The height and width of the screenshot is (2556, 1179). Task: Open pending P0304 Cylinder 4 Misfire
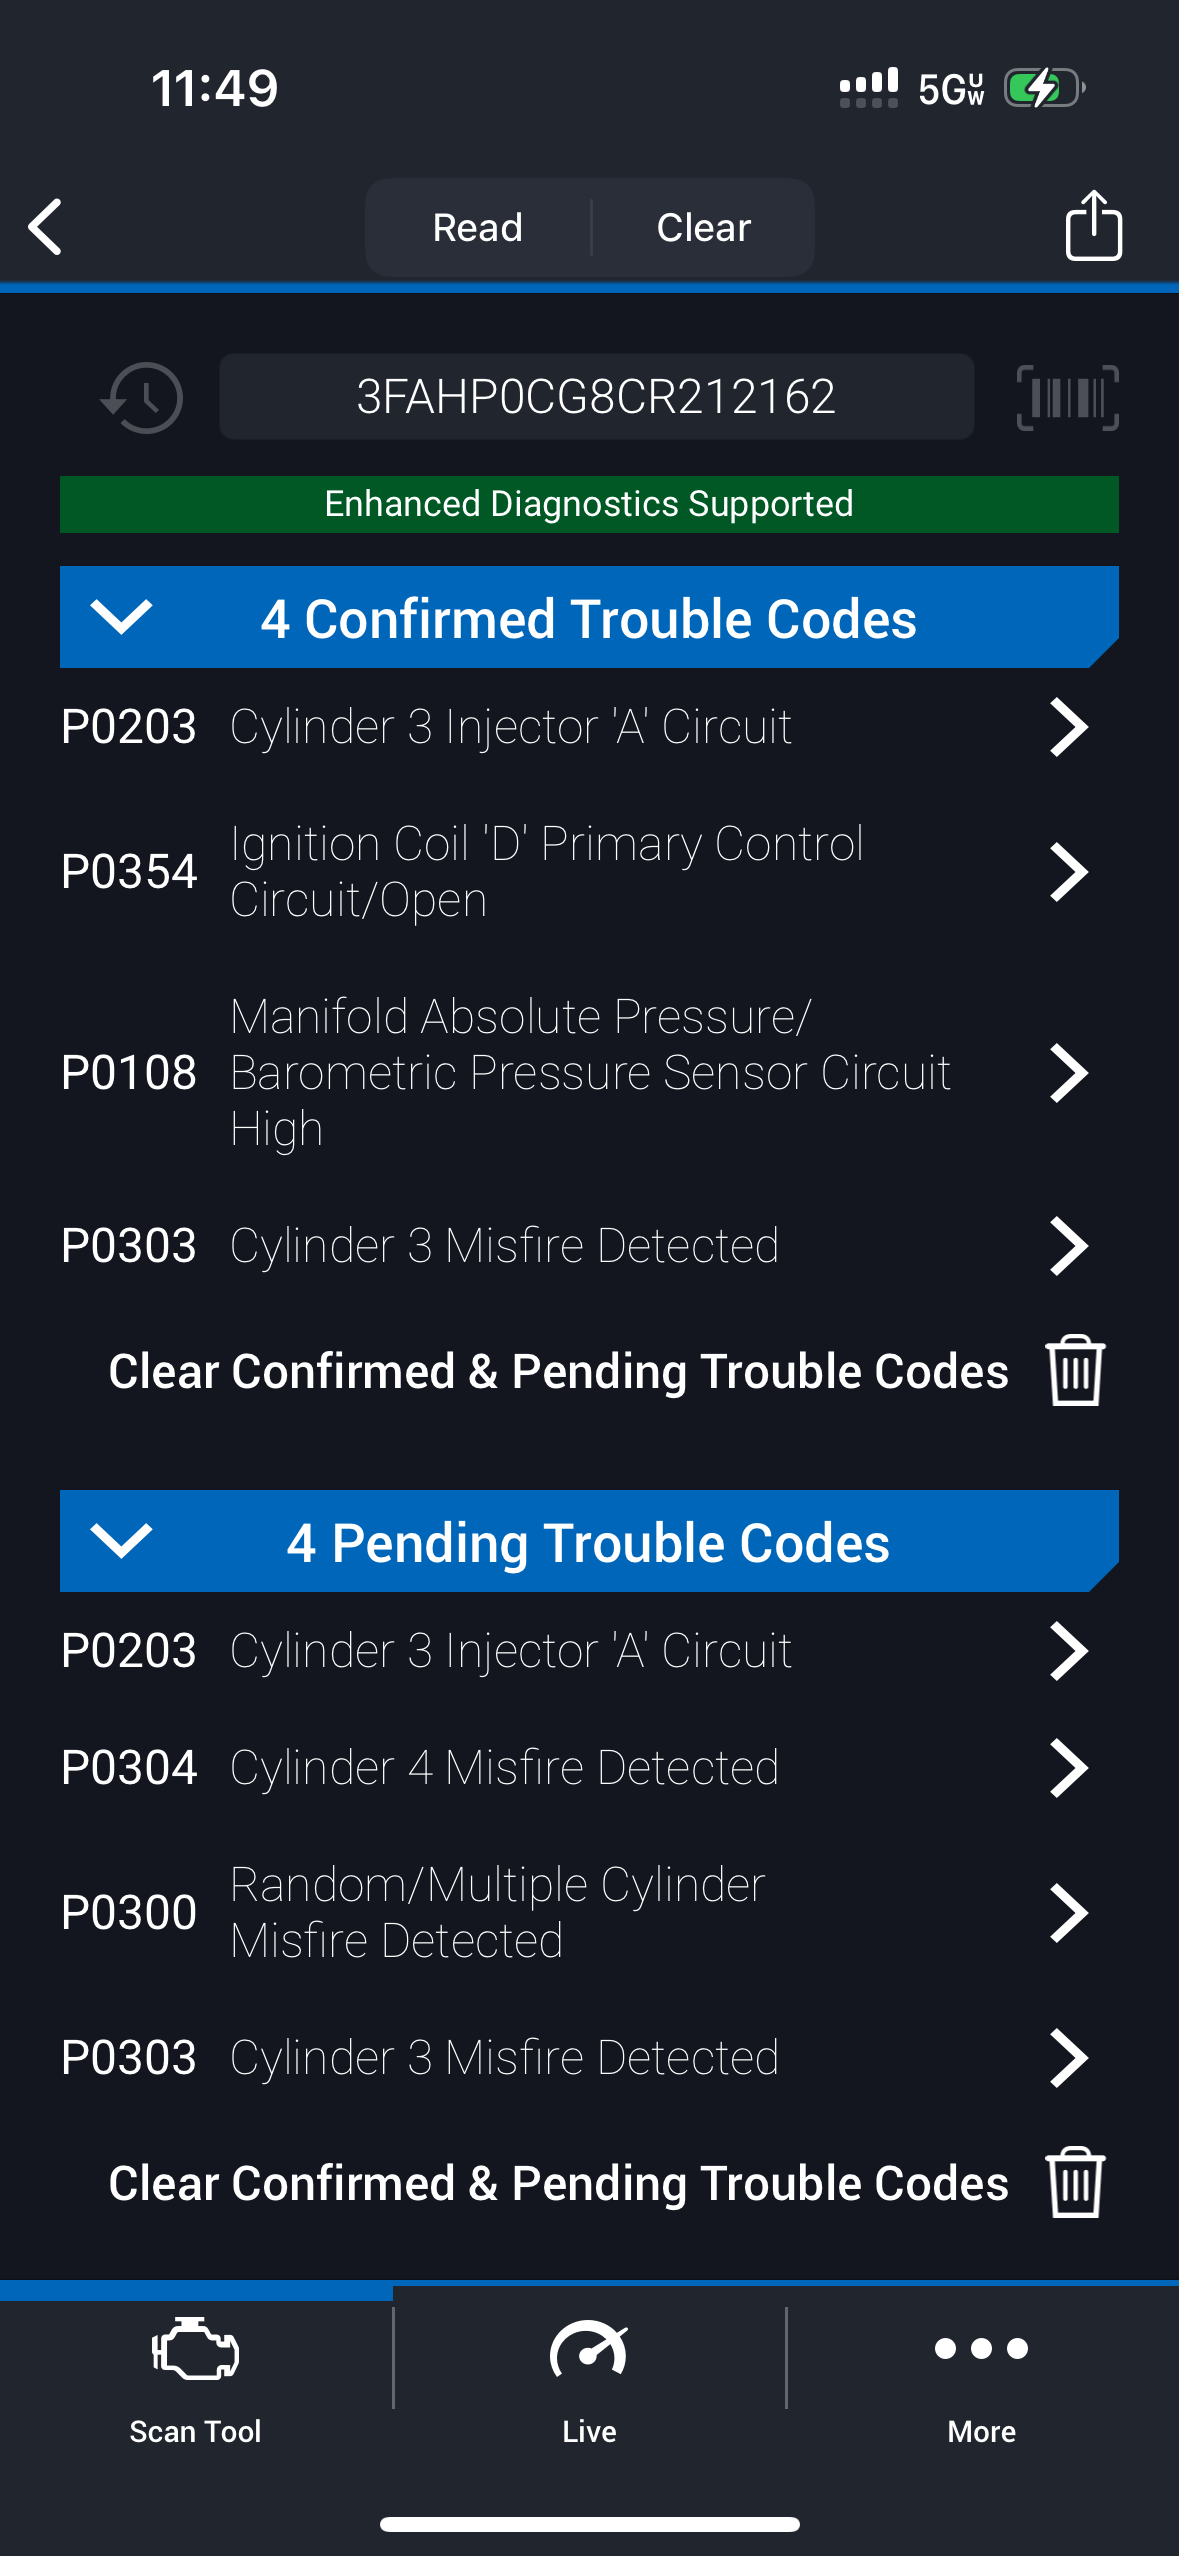589,1767
